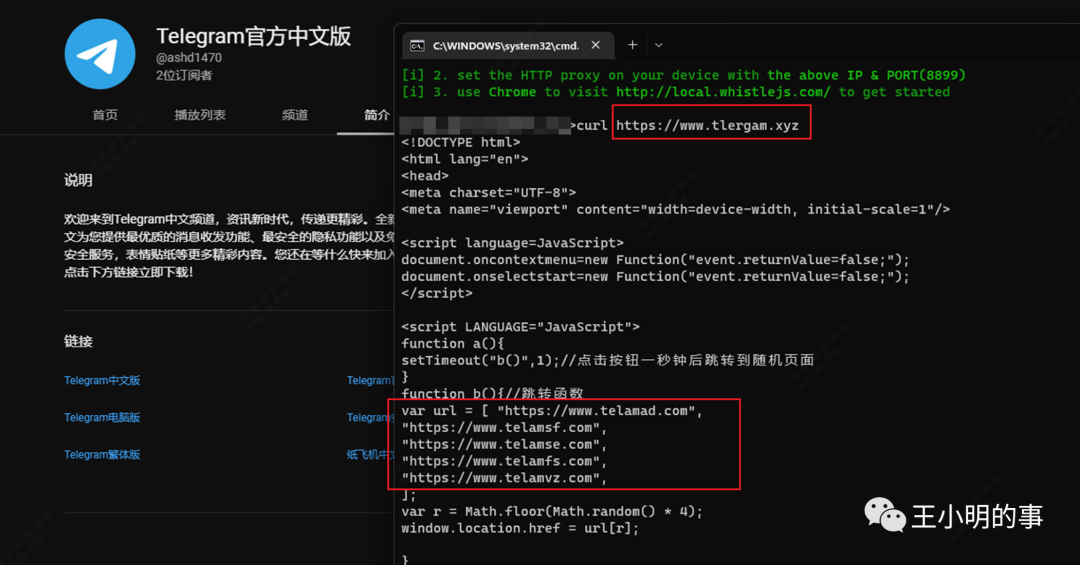
Task: Open the Telegram中文版 link
Action: point(102,380)
